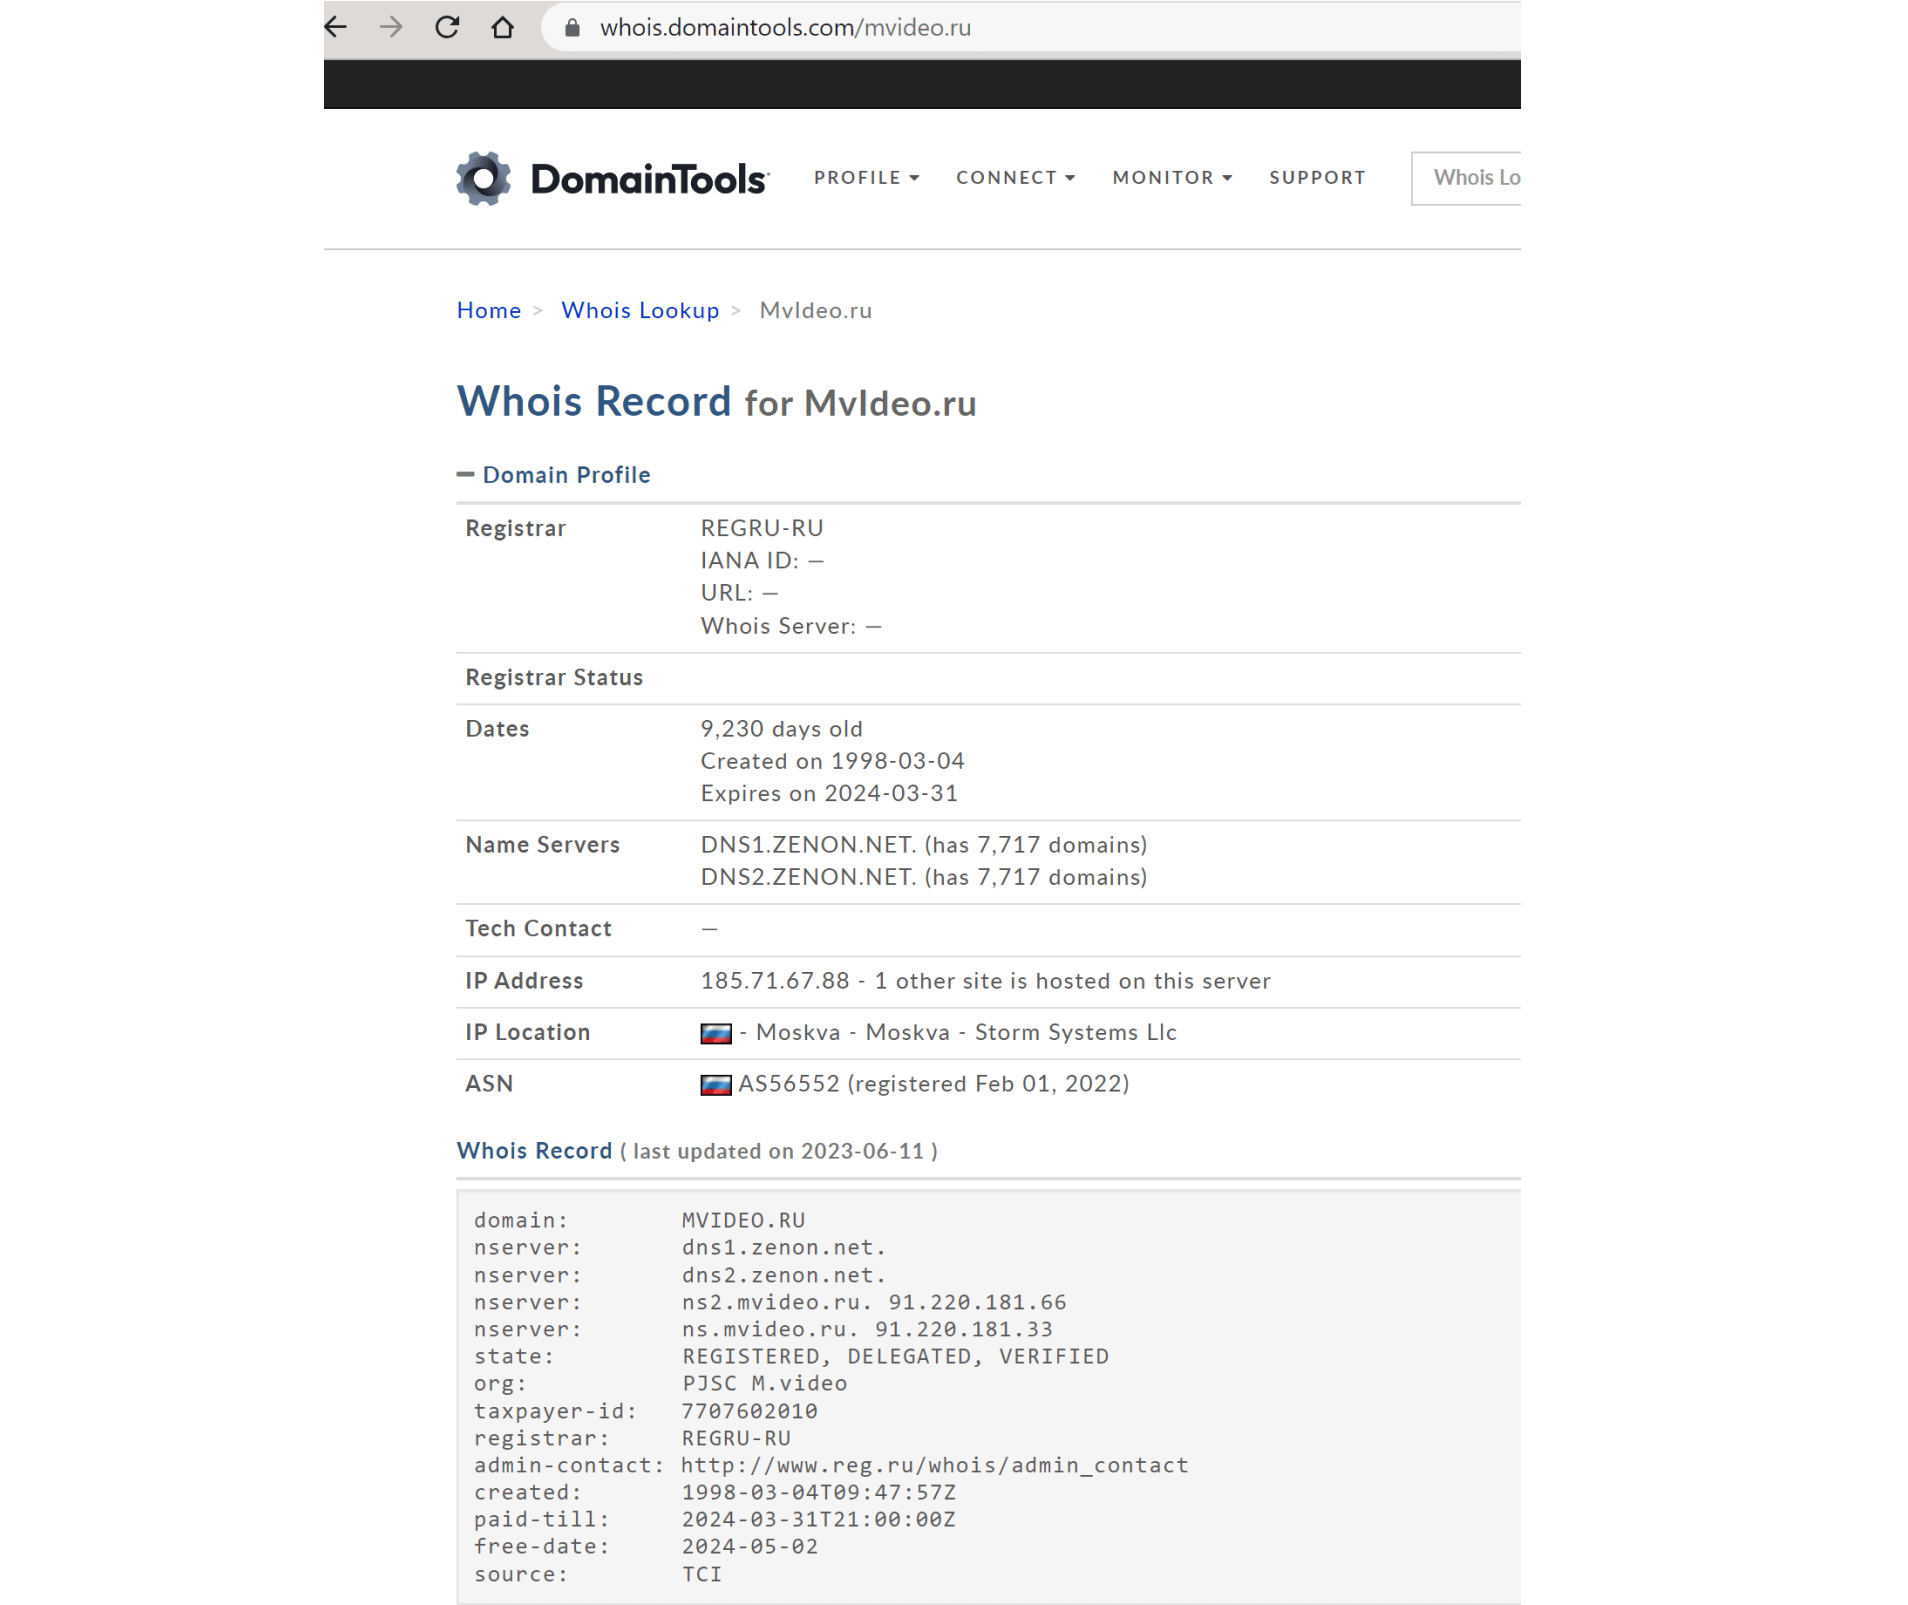Reload the page with refresh icon

[447, 27]
